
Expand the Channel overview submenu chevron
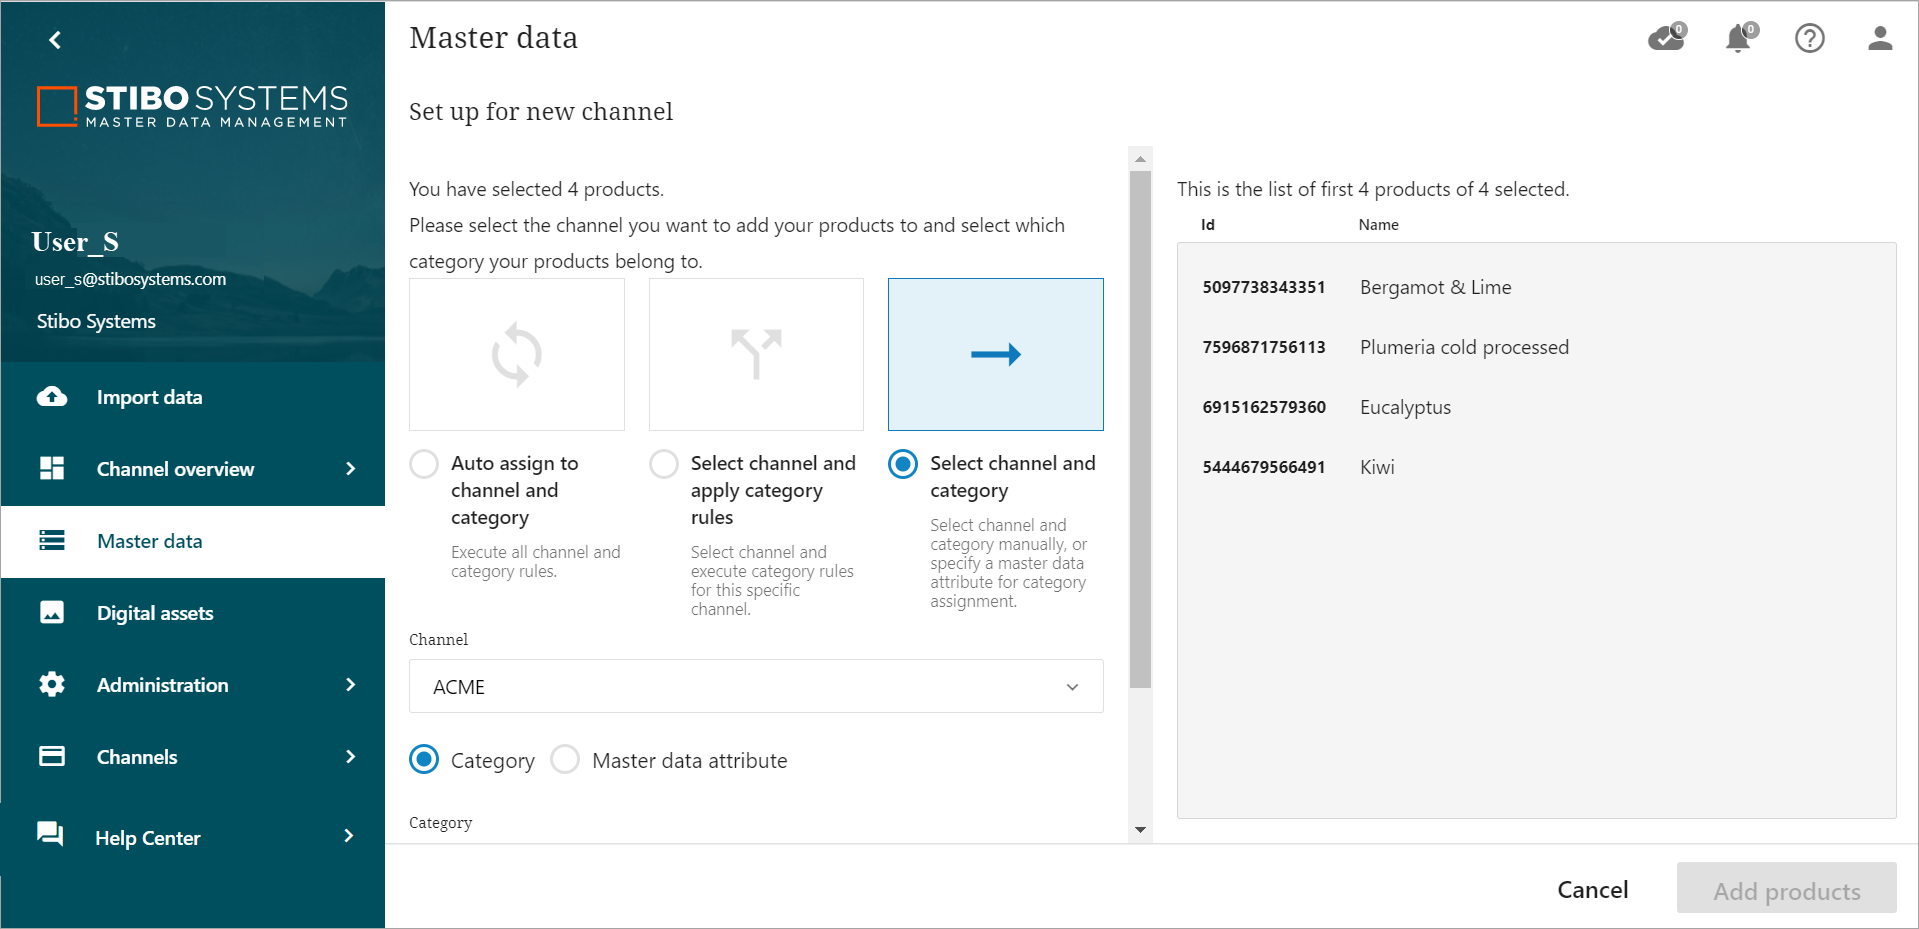350,469
